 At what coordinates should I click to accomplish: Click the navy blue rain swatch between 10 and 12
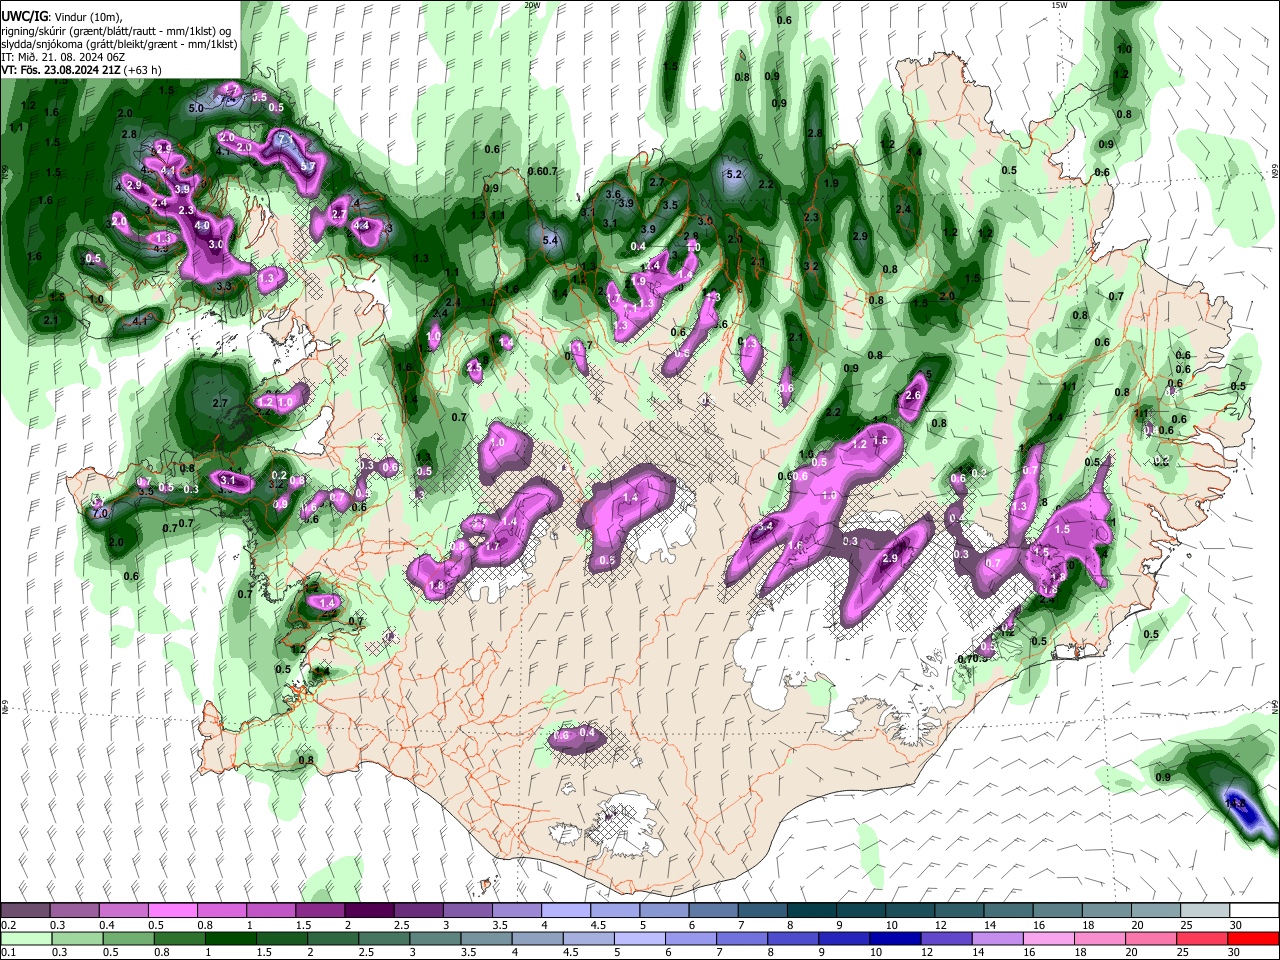(x=894, y=938)
